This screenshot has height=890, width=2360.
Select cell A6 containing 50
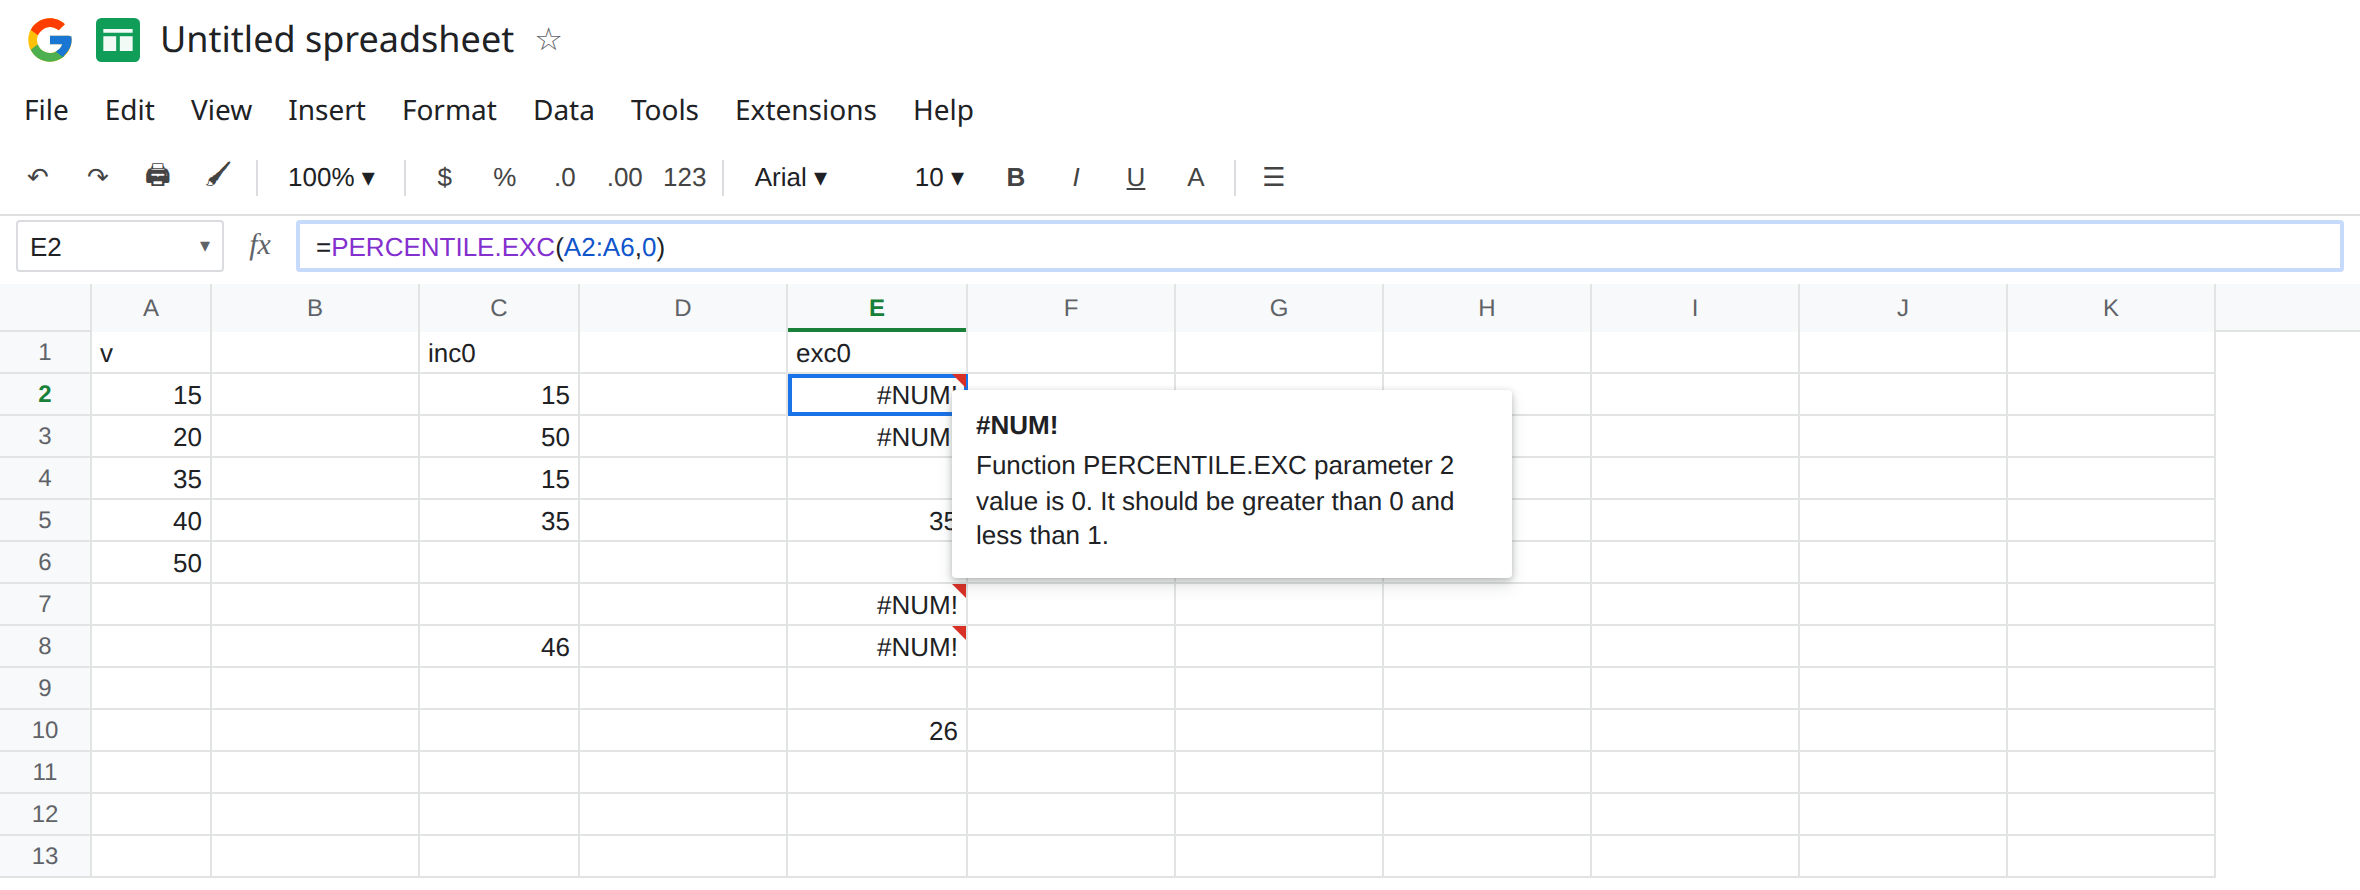[151, 562]
